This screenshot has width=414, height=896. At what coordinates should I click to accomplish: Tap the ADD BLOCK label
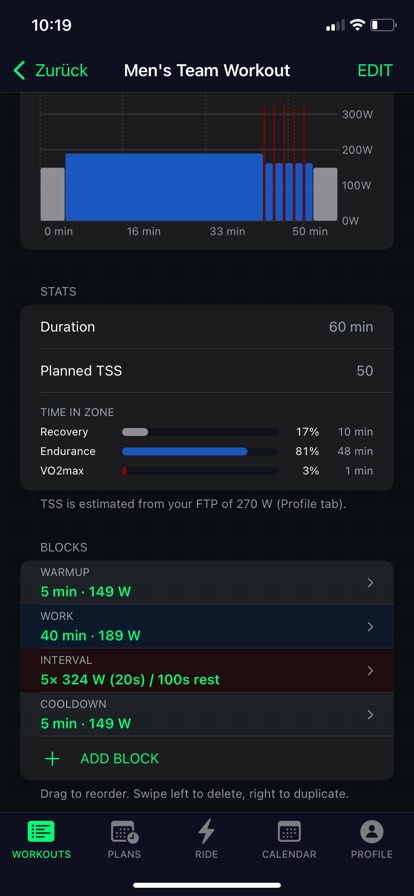120,759
